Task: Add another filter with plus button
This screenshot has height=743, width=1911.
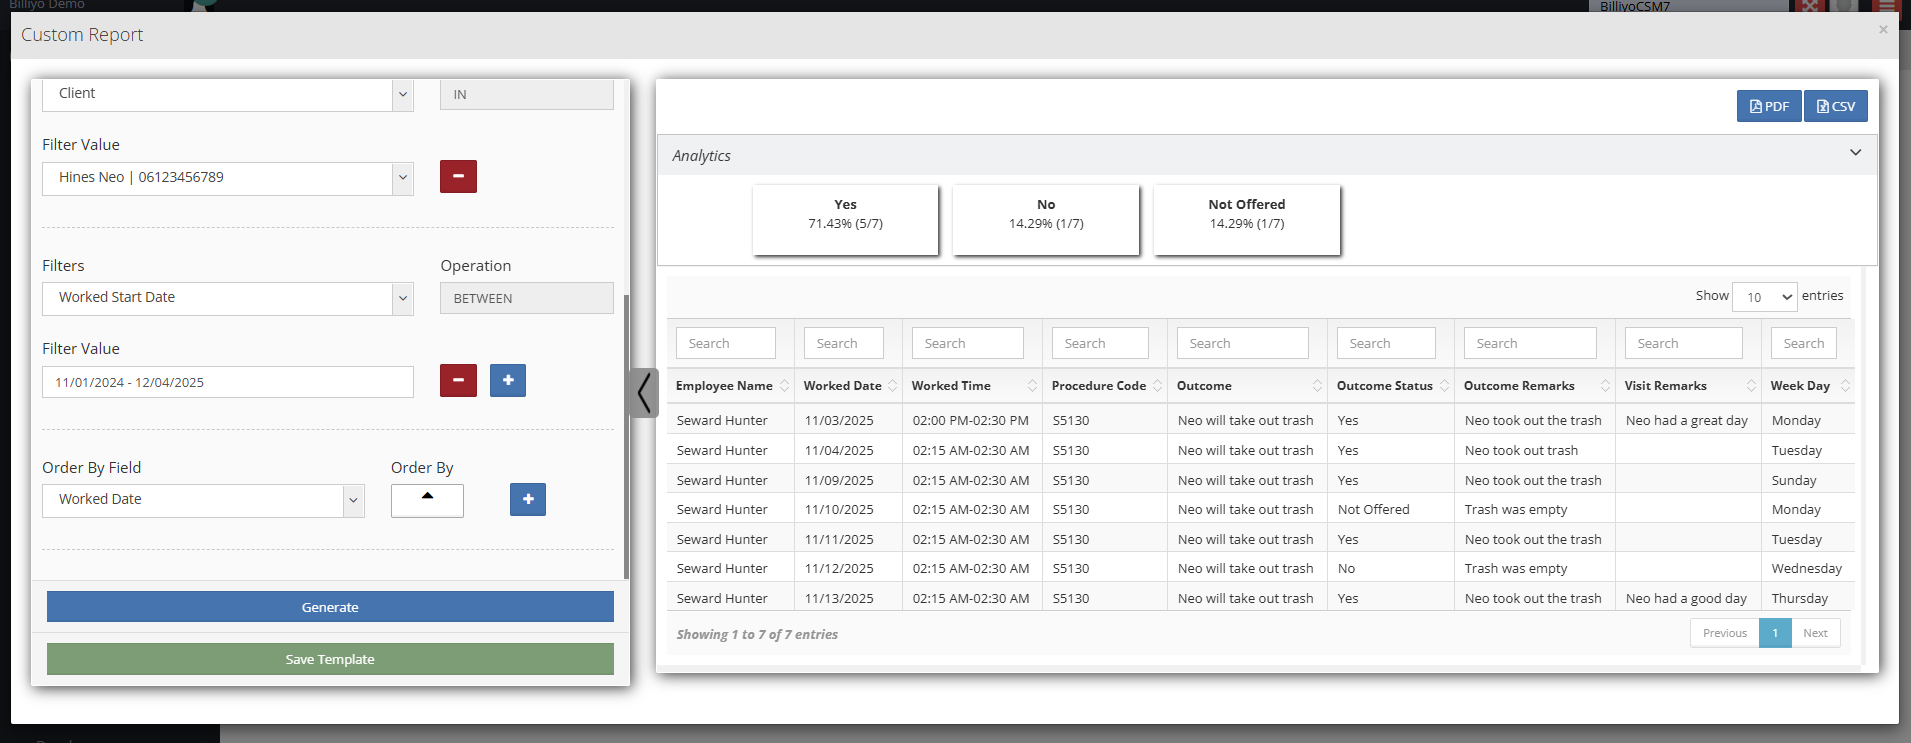Action: tap(508, 381)
